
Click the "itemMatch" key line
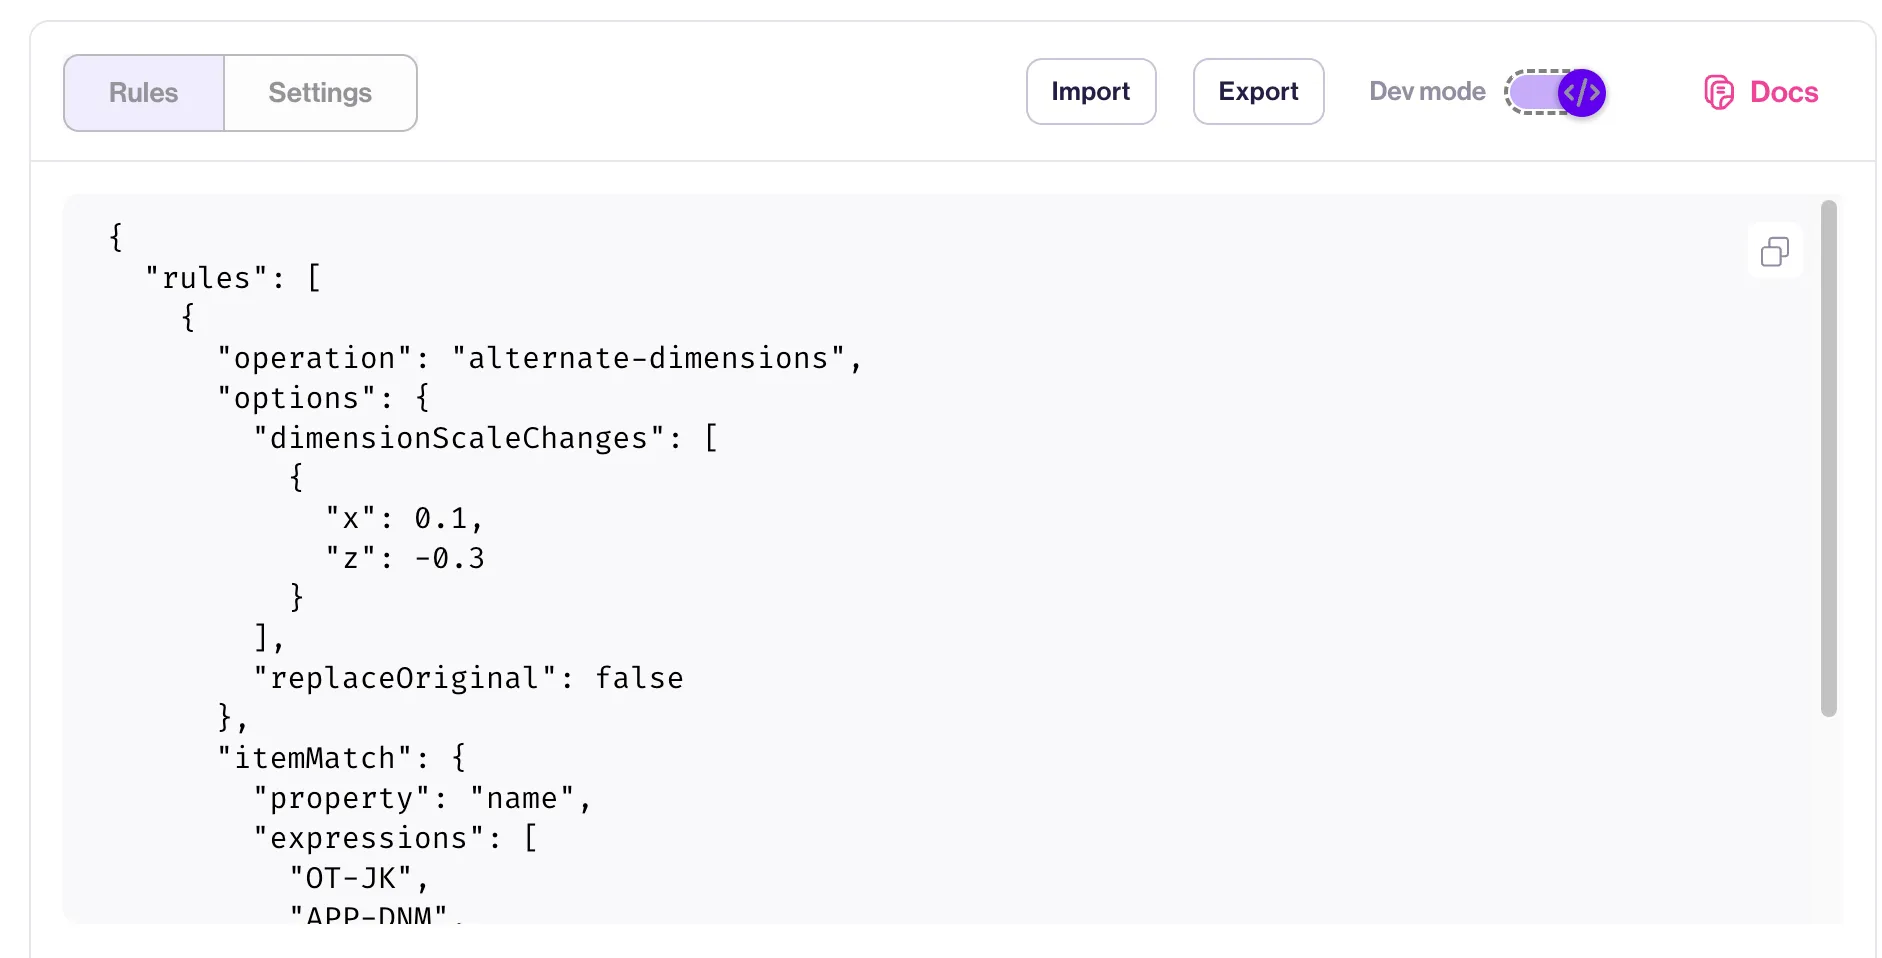point(341,758)
